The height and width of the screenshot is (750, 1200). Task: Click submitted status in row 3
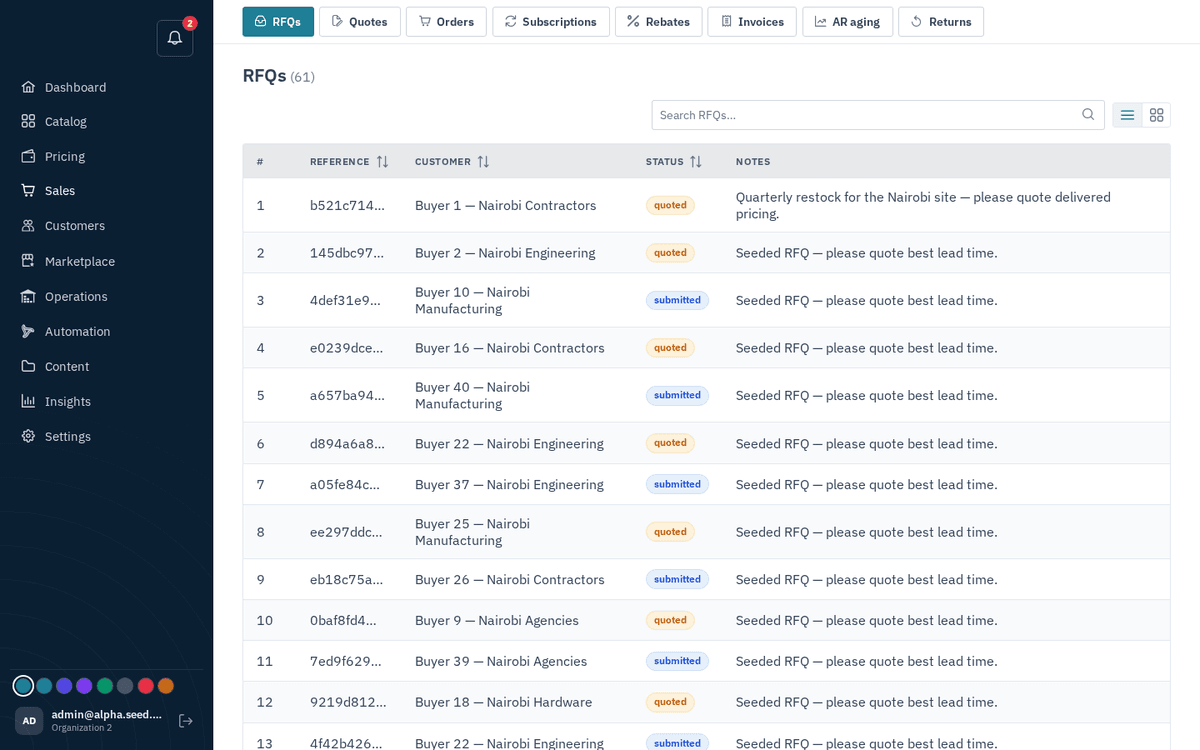[x=677, y=300]
